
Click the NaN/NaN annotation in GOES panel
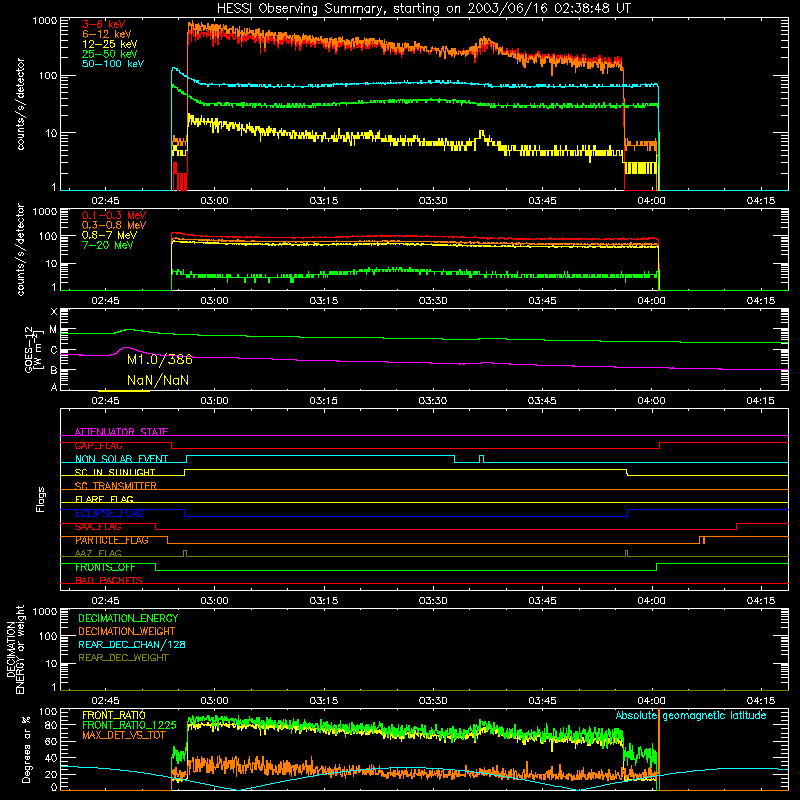158,381
